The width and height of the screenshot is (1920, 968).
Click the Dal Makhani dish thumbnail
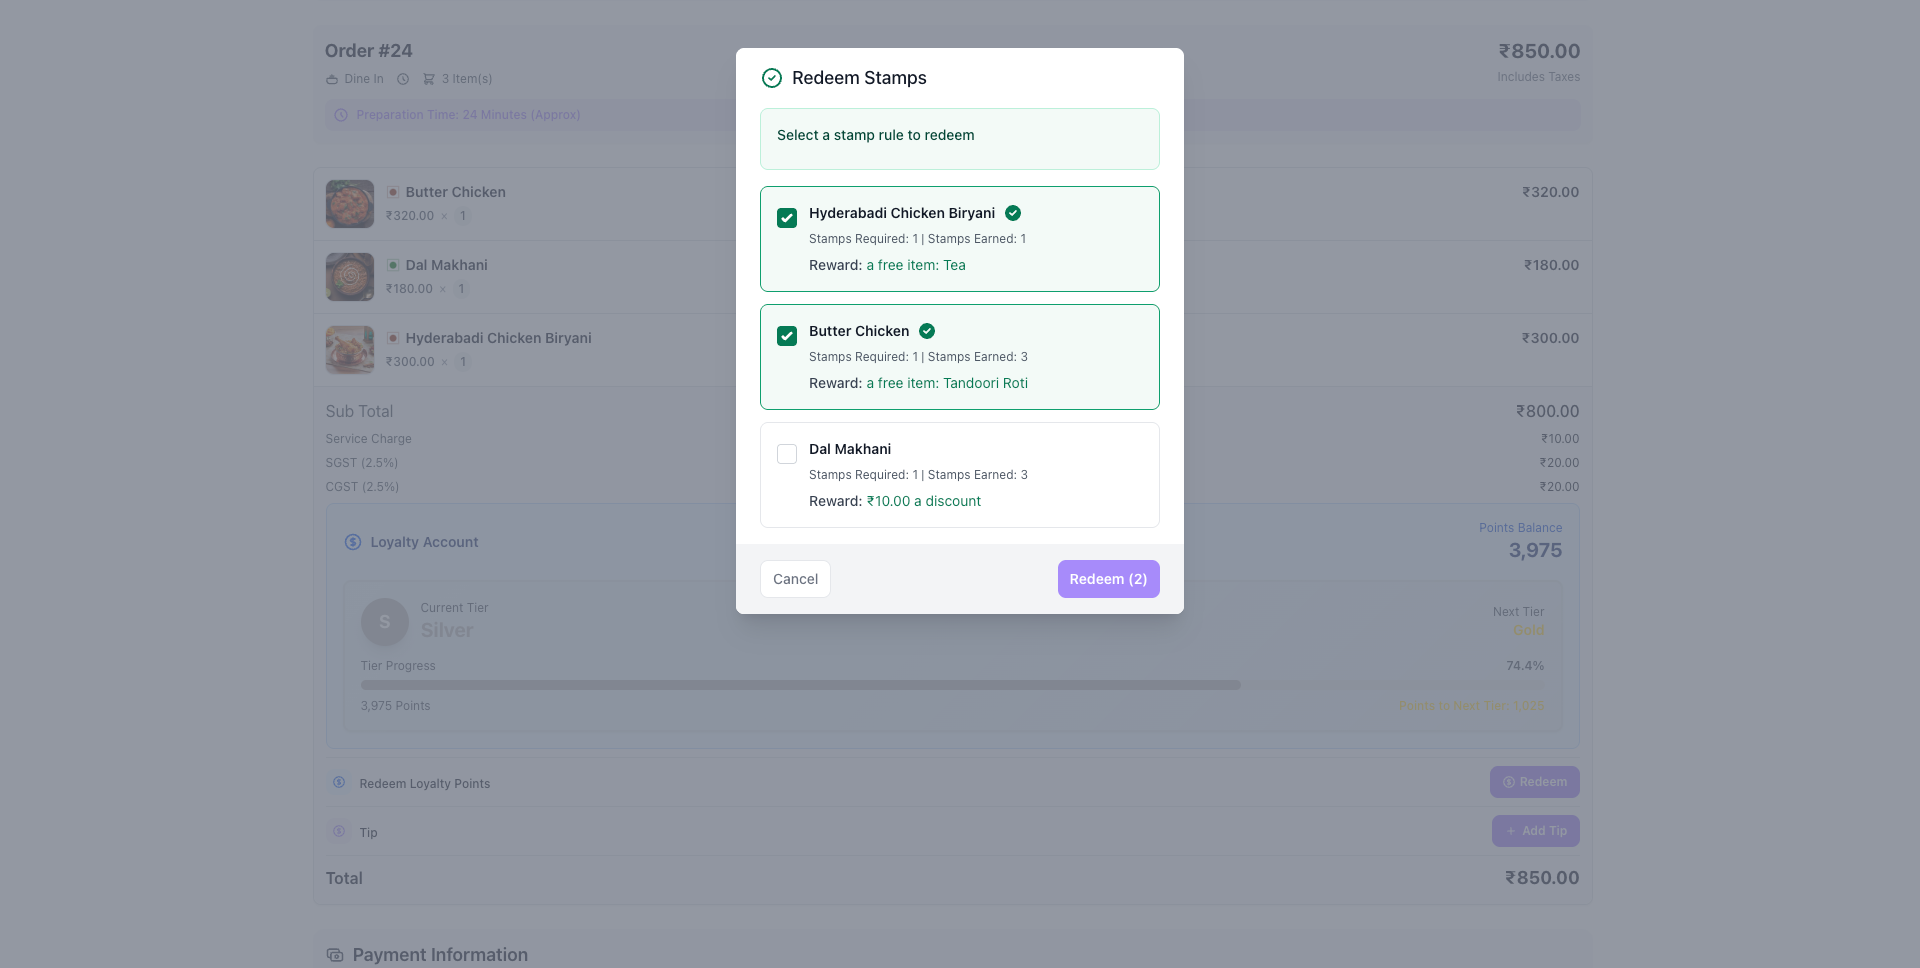[349, 277]
